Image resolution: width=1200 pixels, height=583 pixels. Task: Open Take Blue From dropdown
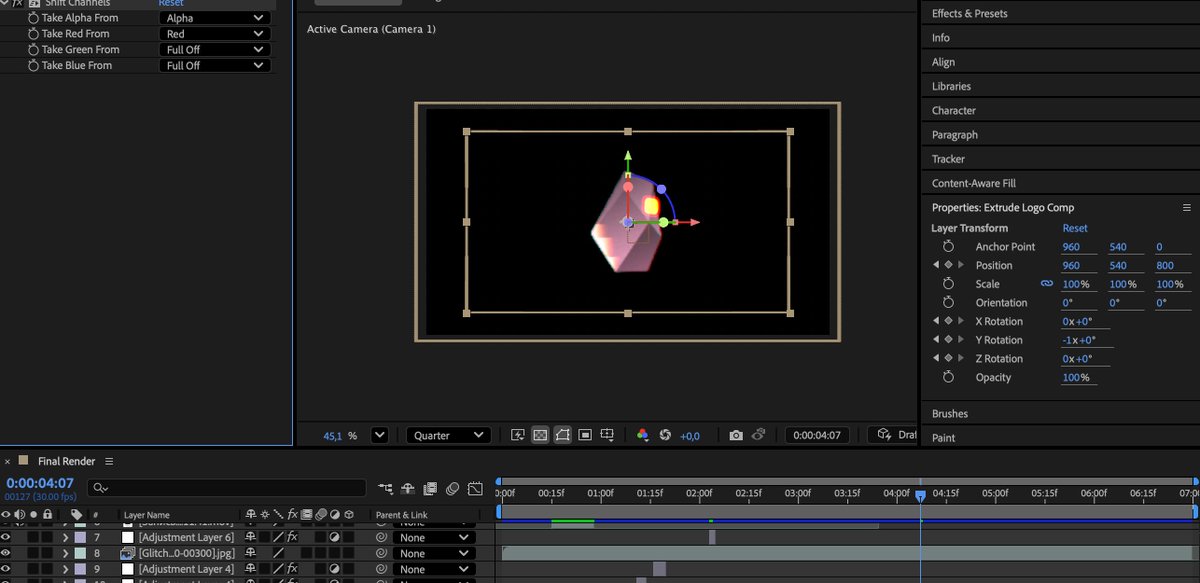[215, 65]
